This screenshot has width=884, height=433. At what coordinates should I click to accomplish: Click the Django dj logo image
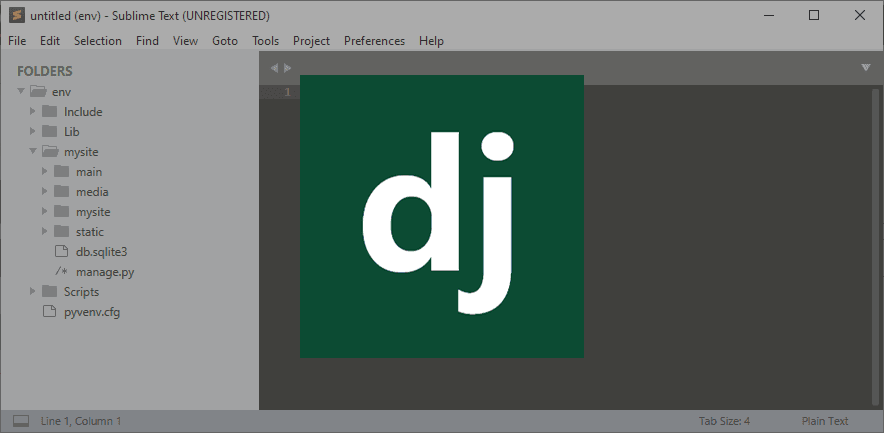coord(442,216)
